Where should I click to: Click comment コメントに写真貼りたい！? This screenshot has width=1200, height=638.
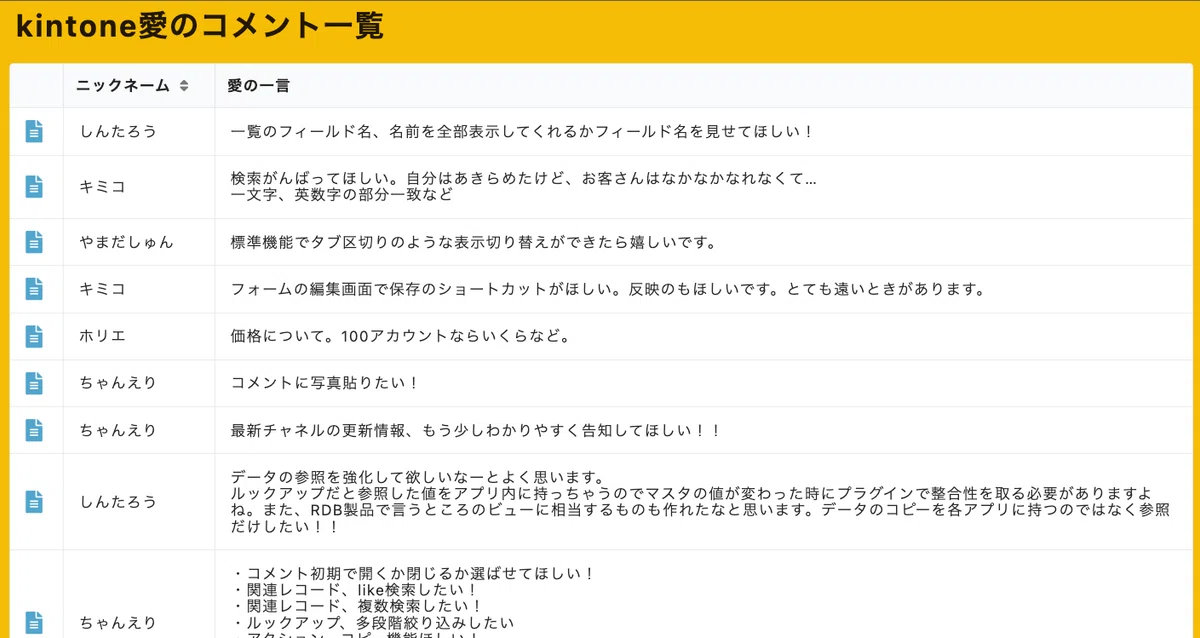coord(324,383)
